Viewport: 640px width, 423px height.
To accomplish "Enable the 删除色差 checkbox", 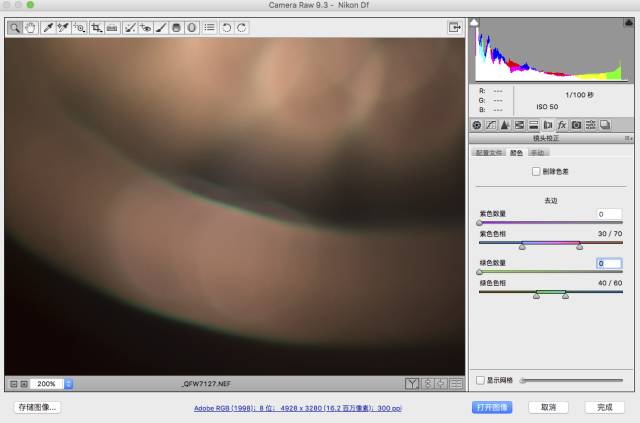I will click(x=537, y=172).
